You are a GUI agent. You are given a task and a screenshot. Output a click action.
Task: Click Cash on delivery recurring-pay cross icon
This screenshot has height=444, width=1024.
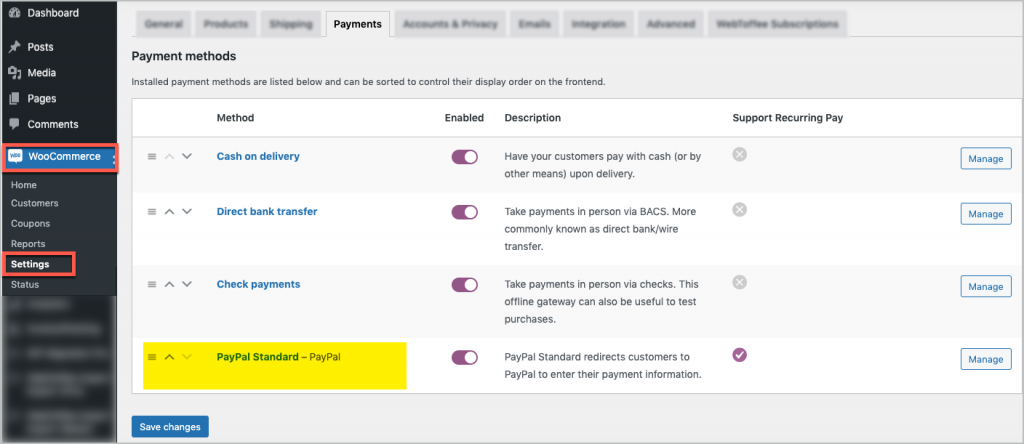pos(739,155)
